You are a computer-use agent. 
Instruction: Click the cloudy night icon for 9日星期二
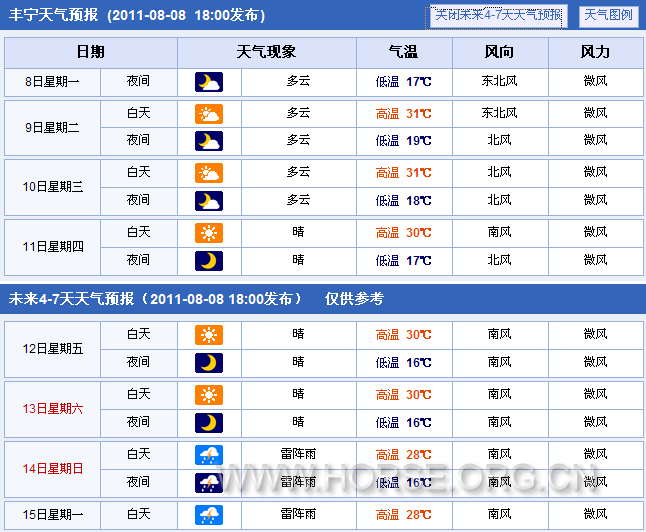[x=209, y=141]
